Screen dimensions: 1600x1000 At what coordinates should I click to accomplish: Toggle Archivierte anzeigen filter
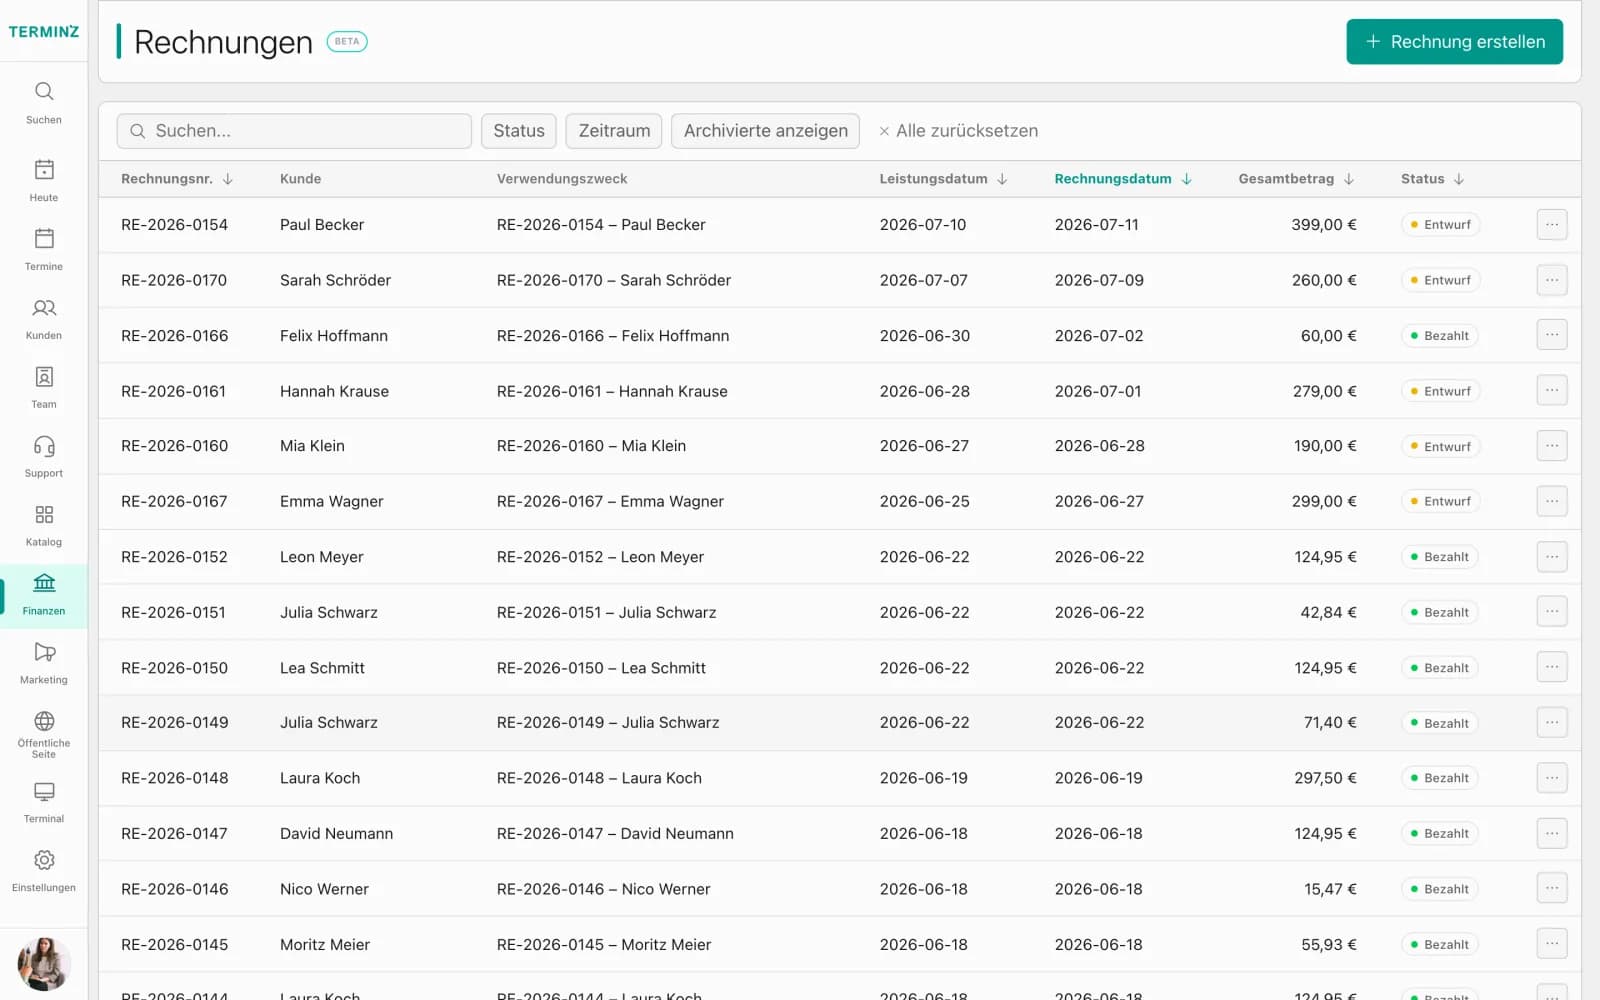click(765, 131)
